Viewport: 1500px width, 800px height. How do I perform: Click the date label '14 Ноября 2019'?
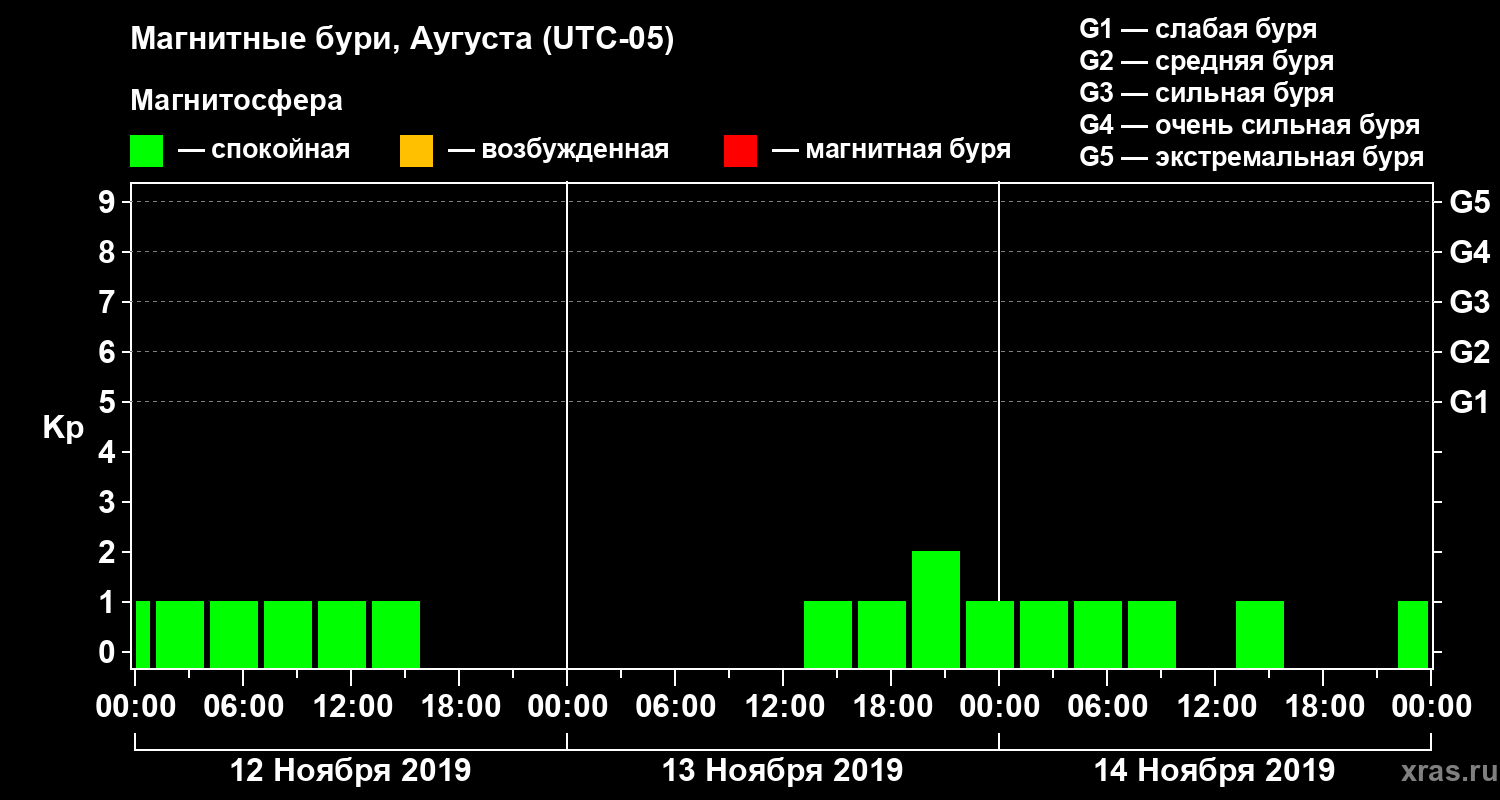[x=1214, y=771]
